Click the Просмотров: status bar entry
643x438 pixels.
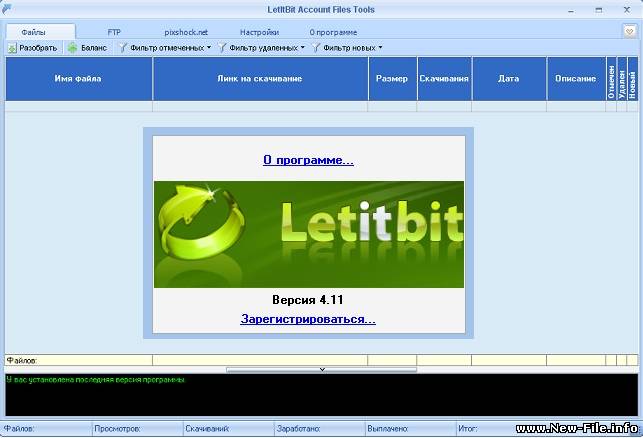[117, 429]
